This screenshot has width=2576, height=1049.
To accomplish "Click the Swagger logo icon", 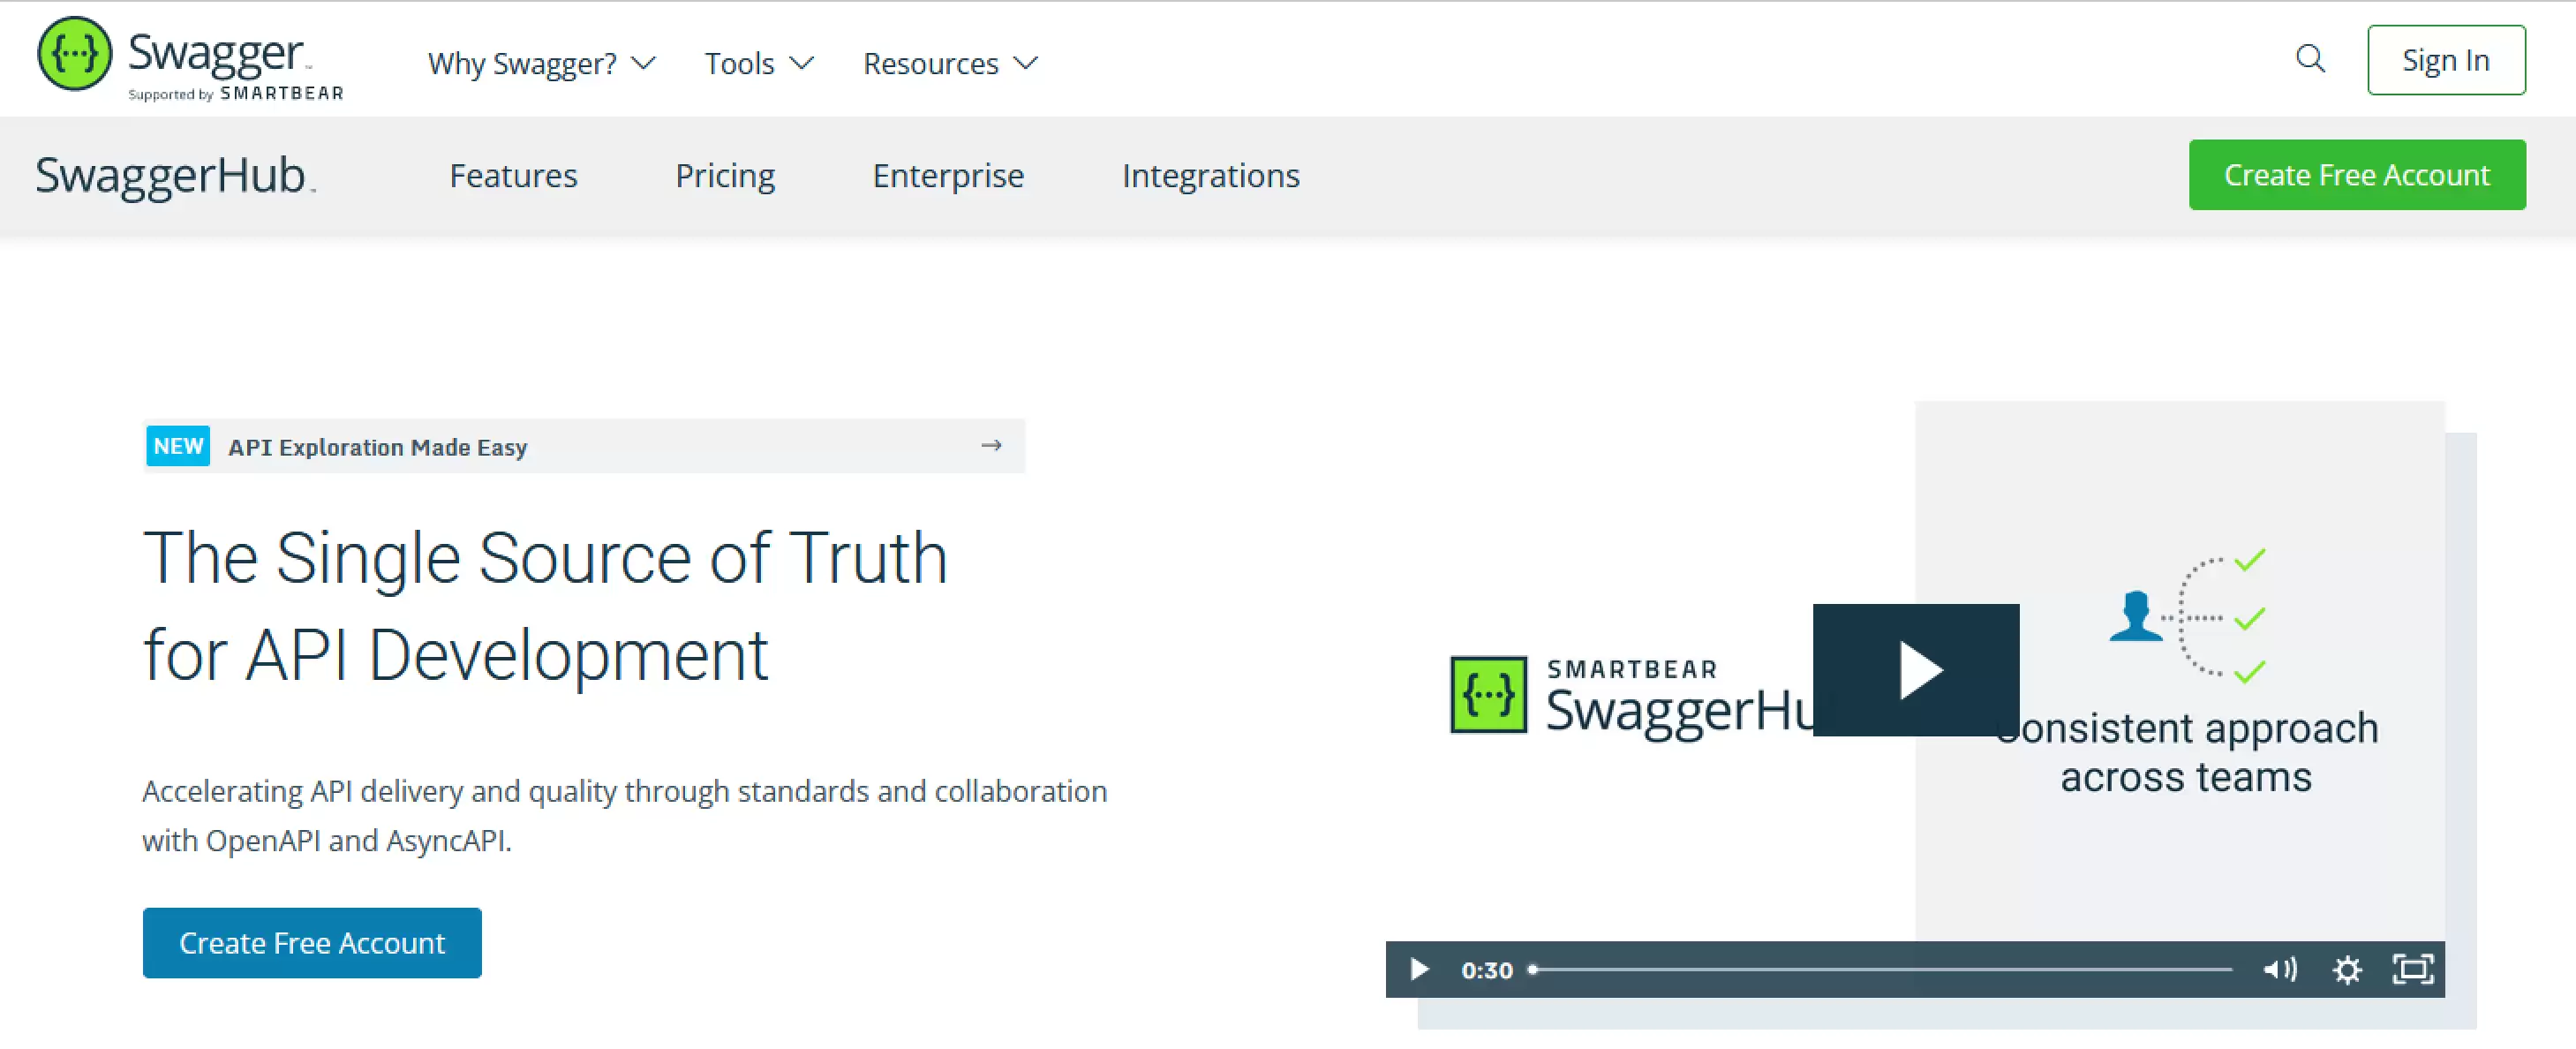I will pyautogui.click(x=74, y=54).
